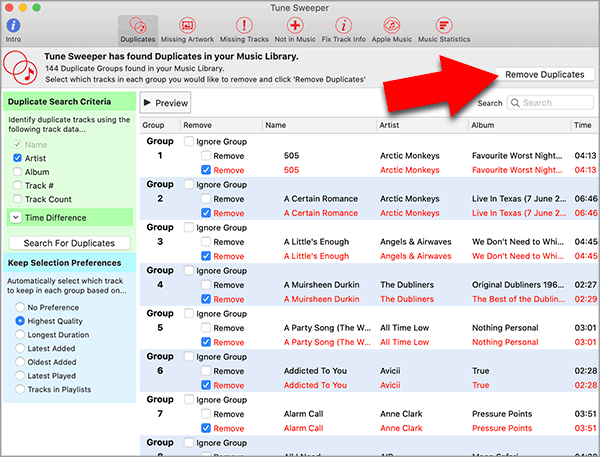Image resolution: width=600 pixels, height=457 pixels.
Task: Click the disabled Name criteria checkbox
Action: (x=17, y=144)
